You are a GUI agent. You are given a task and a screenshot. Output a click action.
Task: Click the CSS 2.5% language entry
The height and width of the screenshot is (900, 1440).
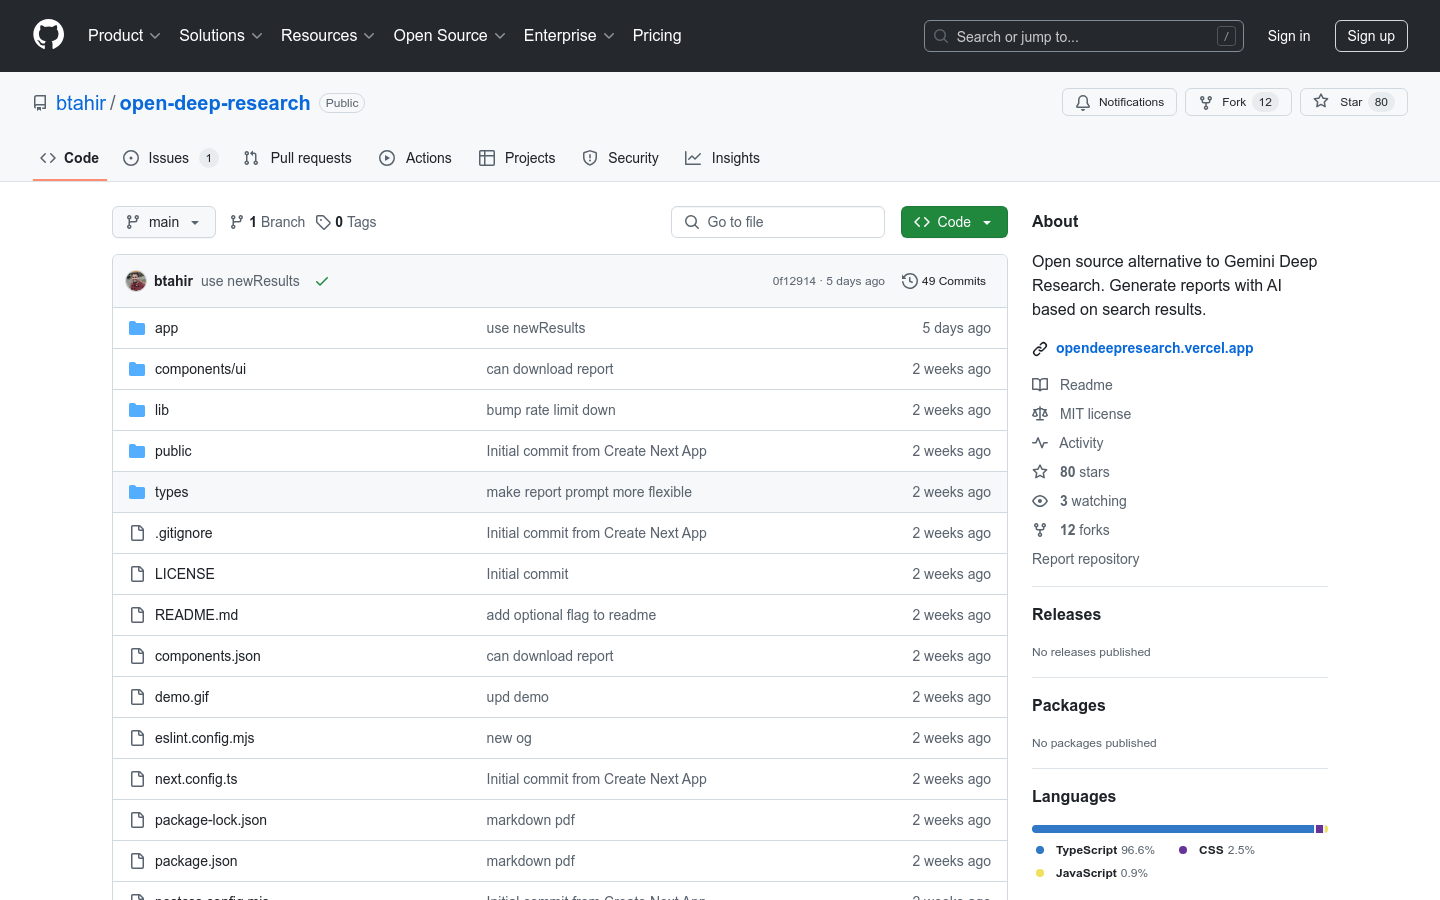click(x=1217, y=850)
